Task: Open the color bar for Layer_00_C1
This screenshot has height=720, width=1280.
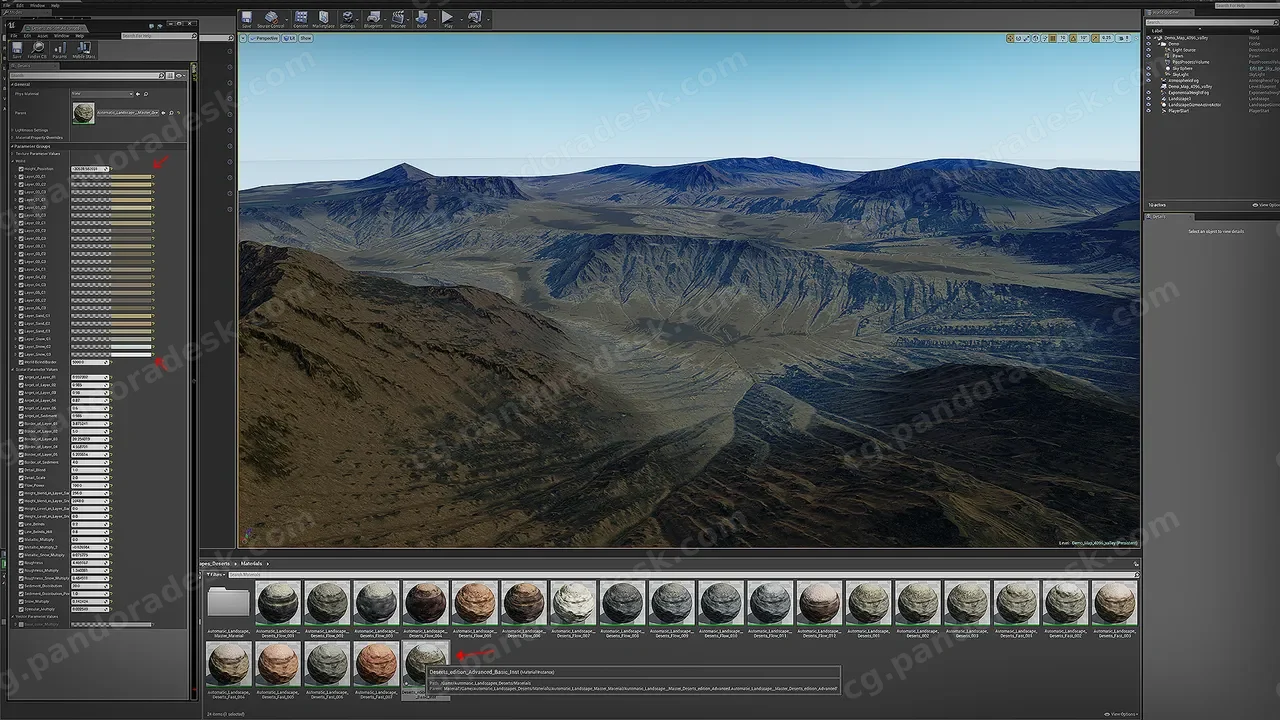Action: click(x=111, y=176)
